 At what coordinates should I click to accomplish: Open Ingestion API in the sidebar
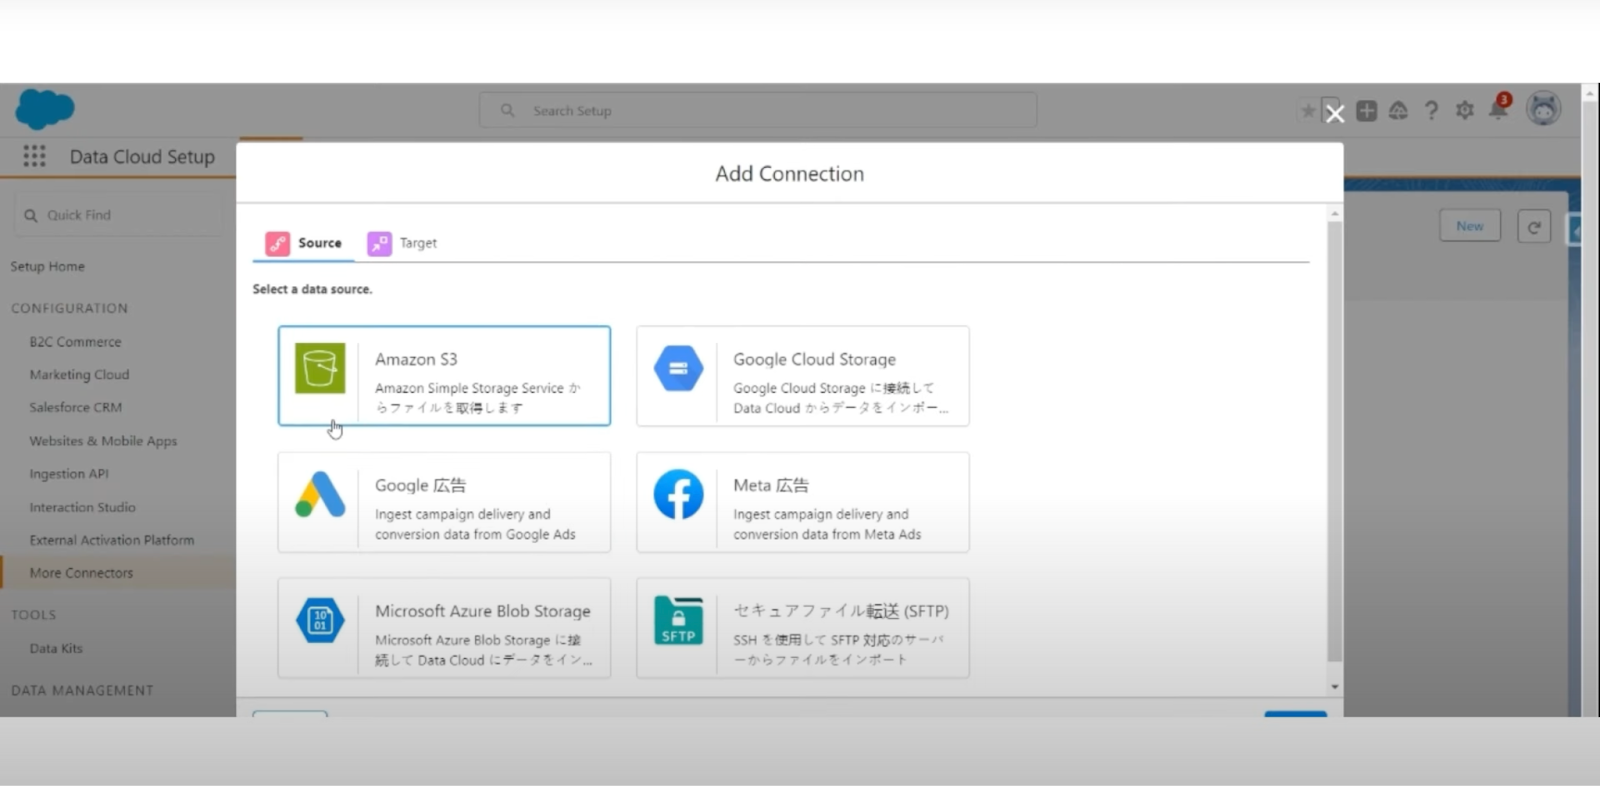[69, 474]
